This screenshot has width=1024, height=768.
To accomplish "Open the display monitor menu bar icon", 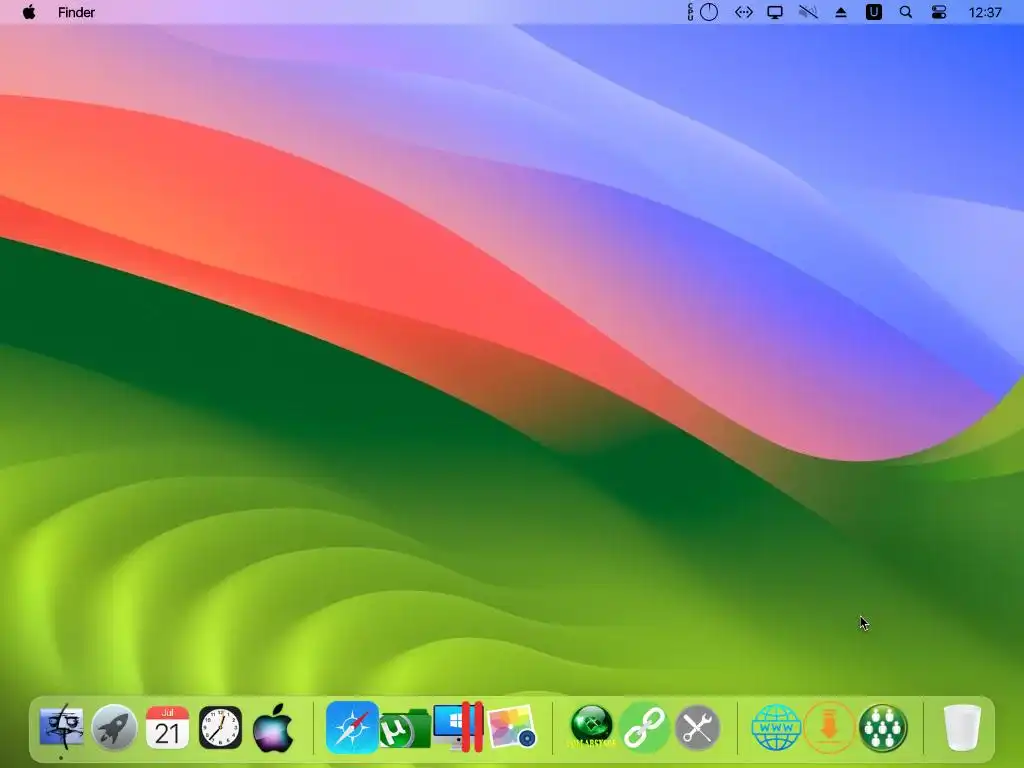I will (775, 12).
